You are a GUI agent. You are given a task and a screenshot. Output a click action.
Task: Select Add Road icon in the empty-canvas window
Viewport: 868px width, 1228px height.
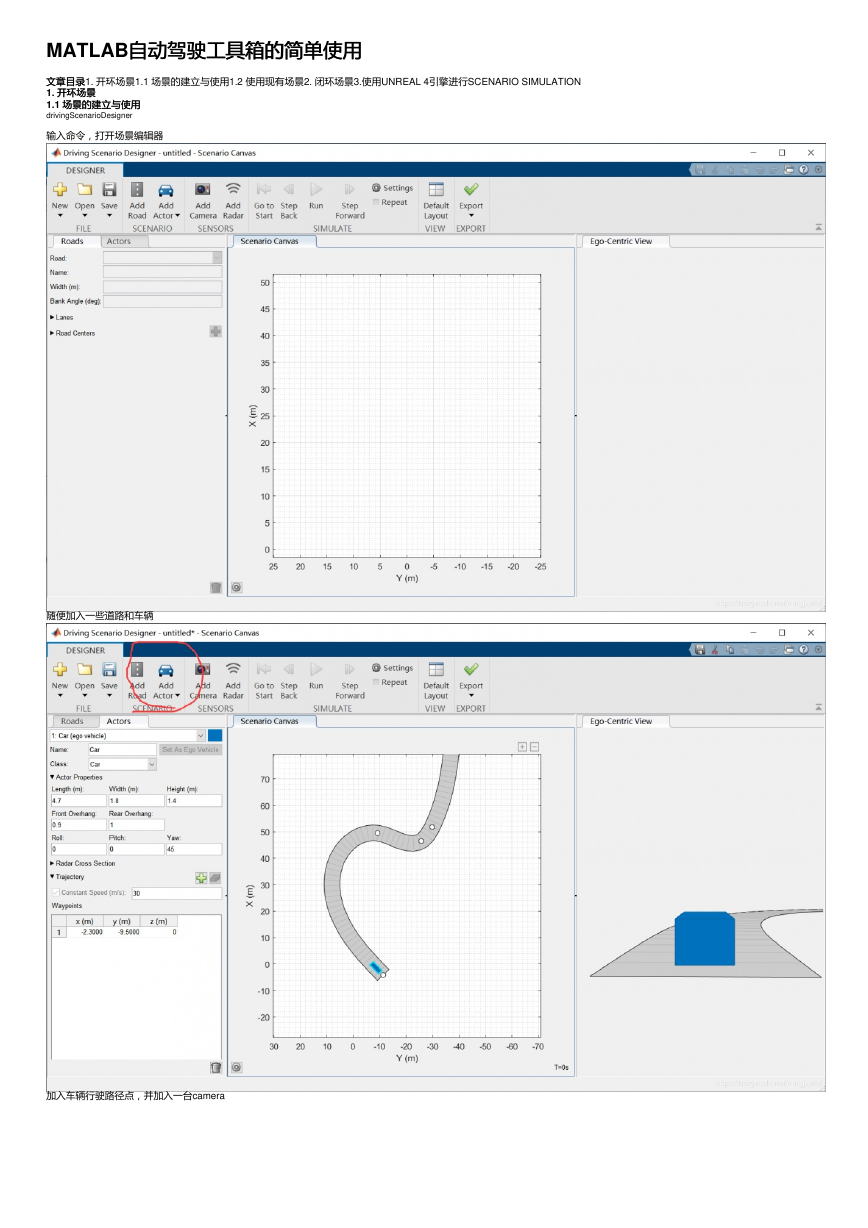(137, 189)
